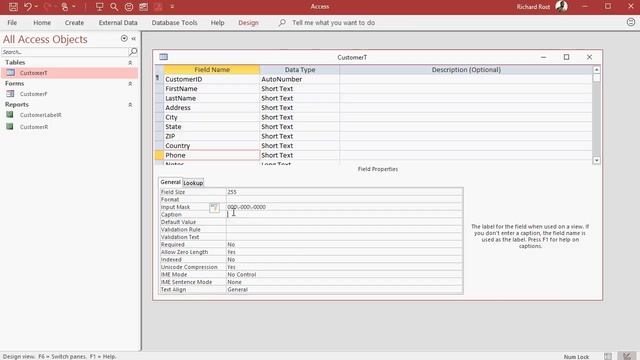Viewport: 640px width, 360px height.
Task: Click the form view icon in Quick Access
Action: point(143,7)
